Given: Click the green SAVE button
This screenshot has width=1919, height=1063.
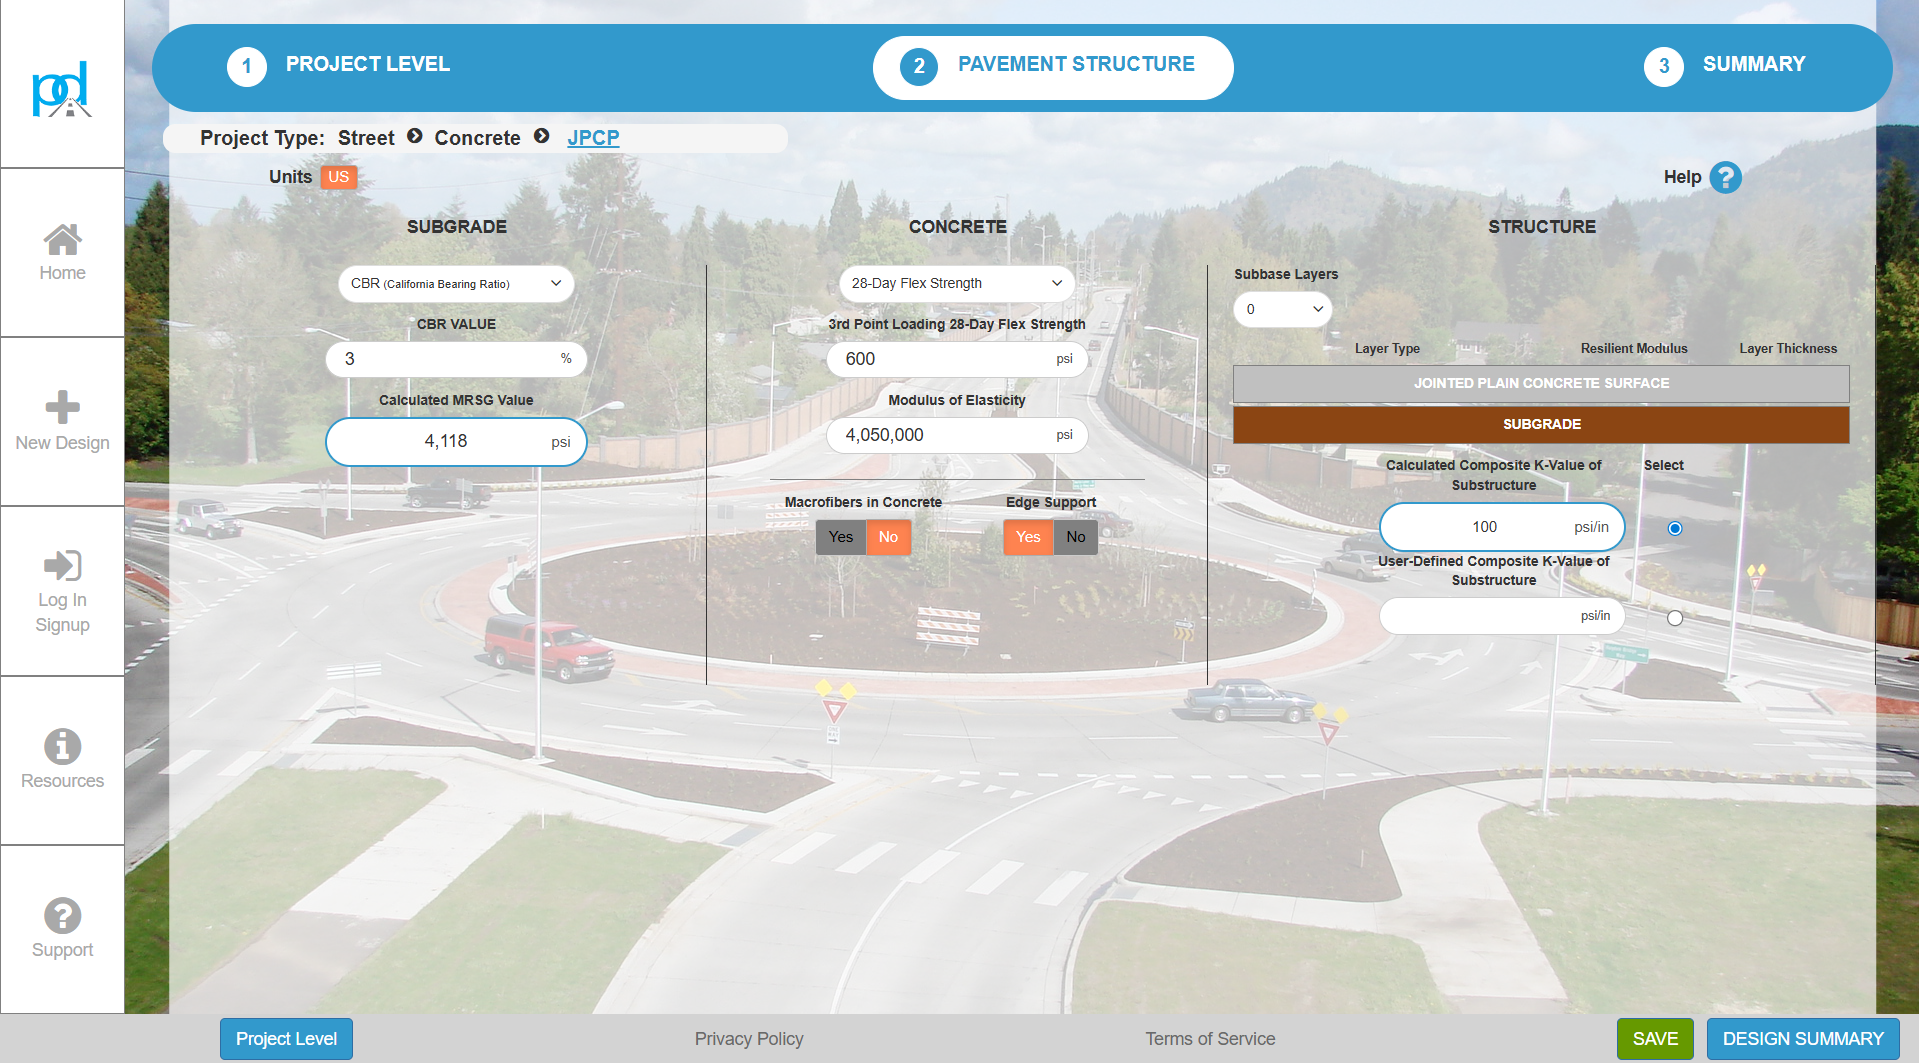Looking at the screenshot, I should [1654, 1039].
